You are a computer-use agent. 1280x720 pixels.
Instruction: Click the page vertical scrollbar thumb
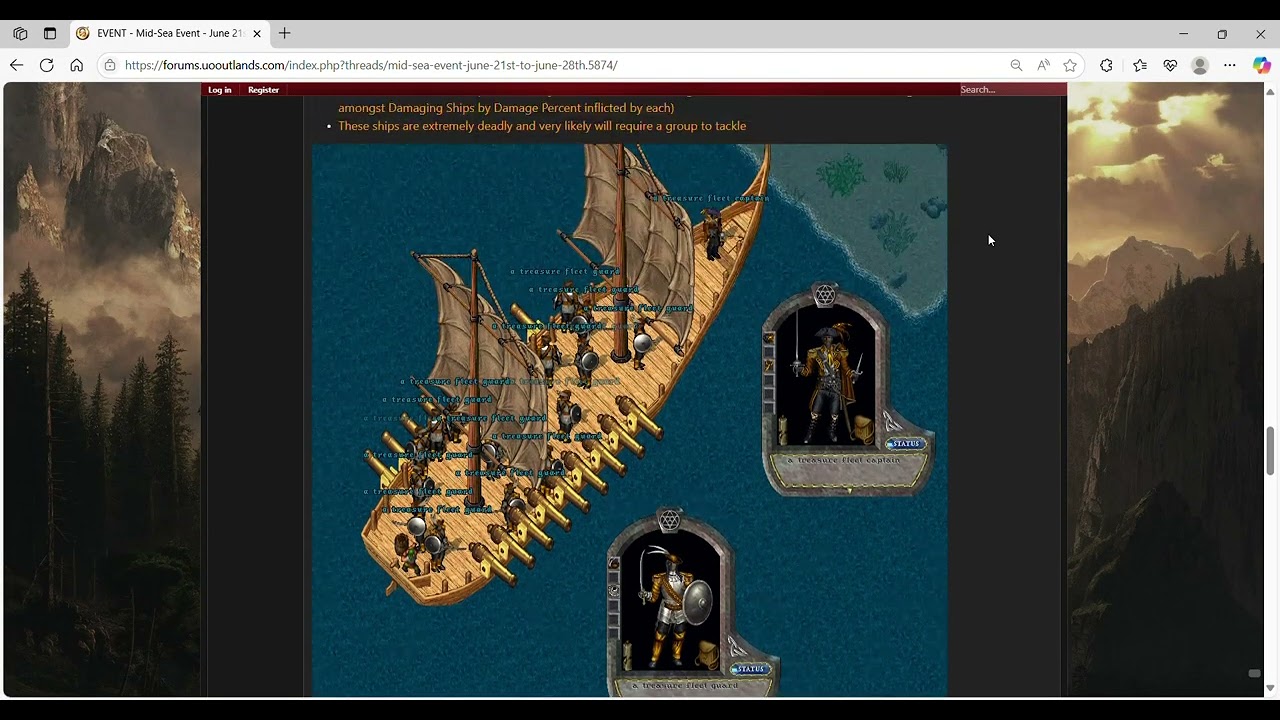tap(1271, 450)
